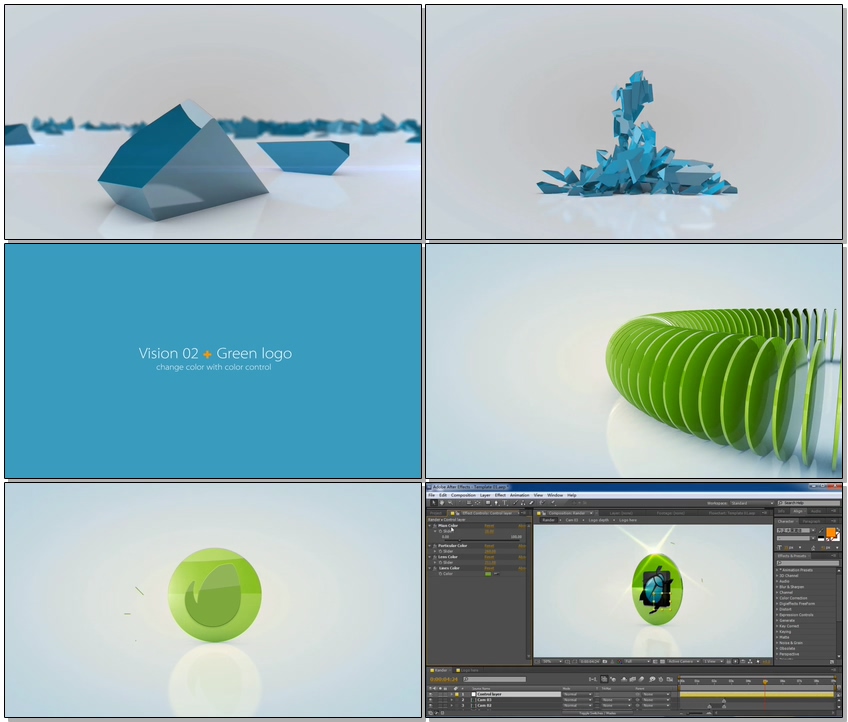Toggle visibility eye of Cam 02 layer
The width and height of the screenshot is (848, 722).
point(432,706)
